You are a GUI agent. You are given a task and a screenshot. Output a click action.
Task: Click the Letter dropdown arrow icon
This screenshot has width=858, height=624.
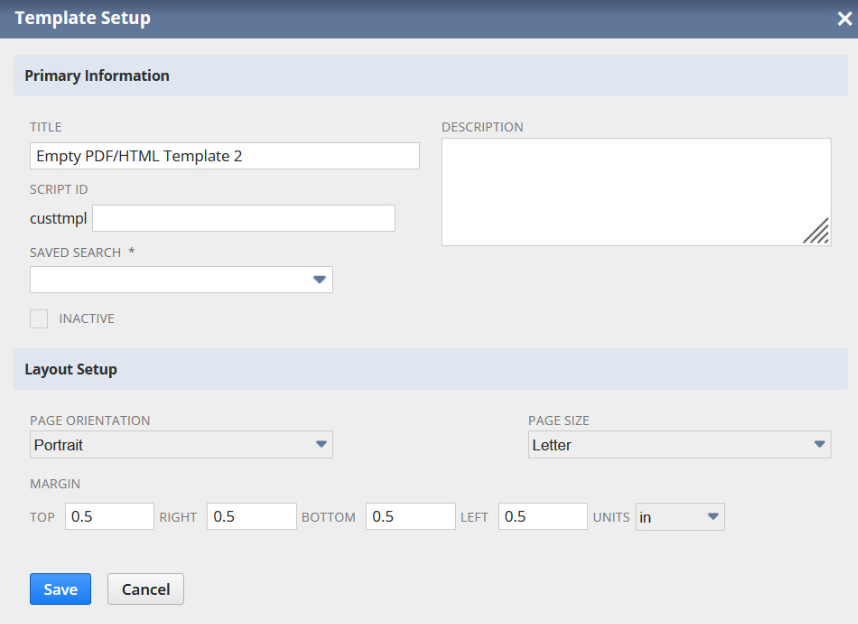[x=819, y=445]
